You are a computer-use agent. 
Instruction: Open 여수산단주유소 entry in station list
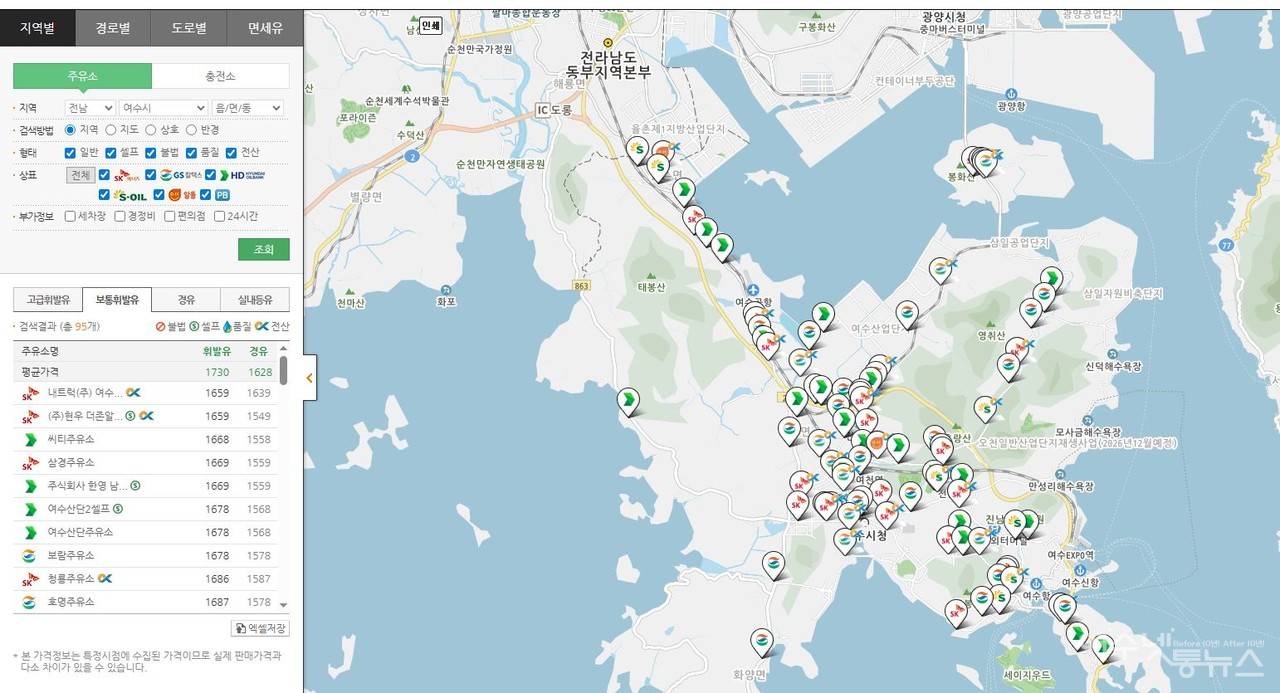(80, 533)
